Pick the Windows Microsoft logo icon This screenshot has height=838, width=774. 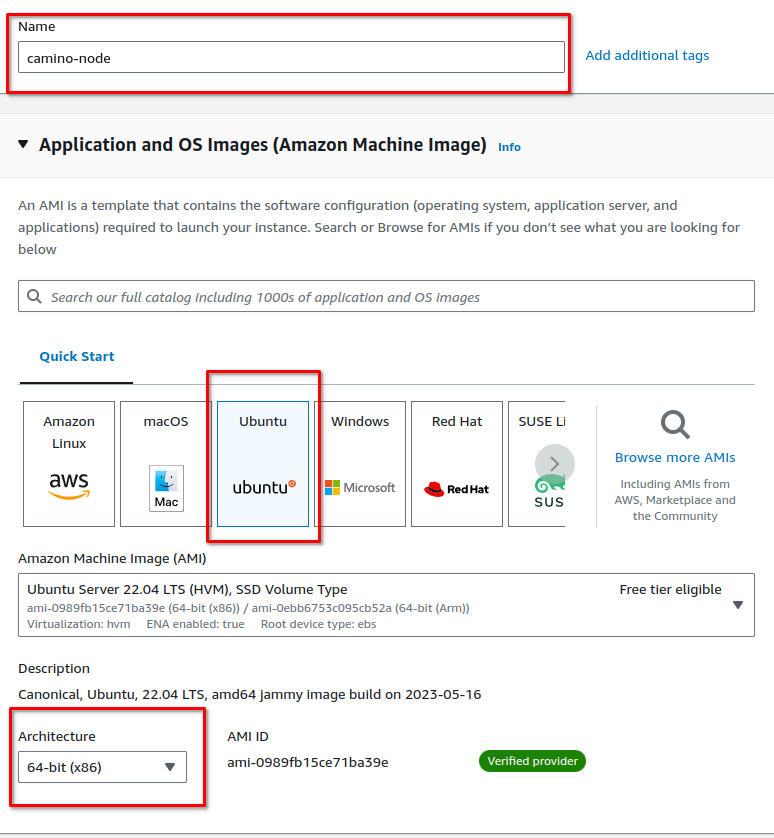tap(360, 487)
